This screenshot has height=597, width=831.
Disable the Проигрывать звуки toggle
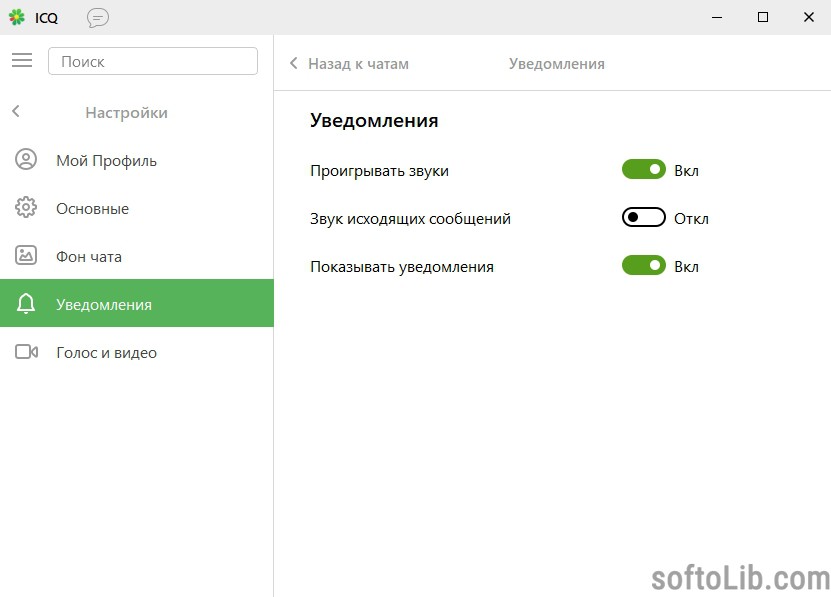coord(643,170)
